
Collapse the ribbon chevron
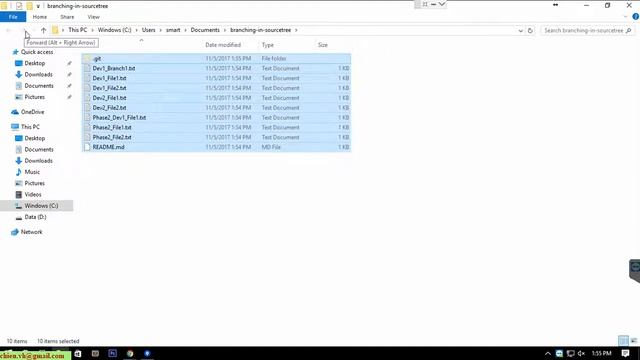(626, 17)
